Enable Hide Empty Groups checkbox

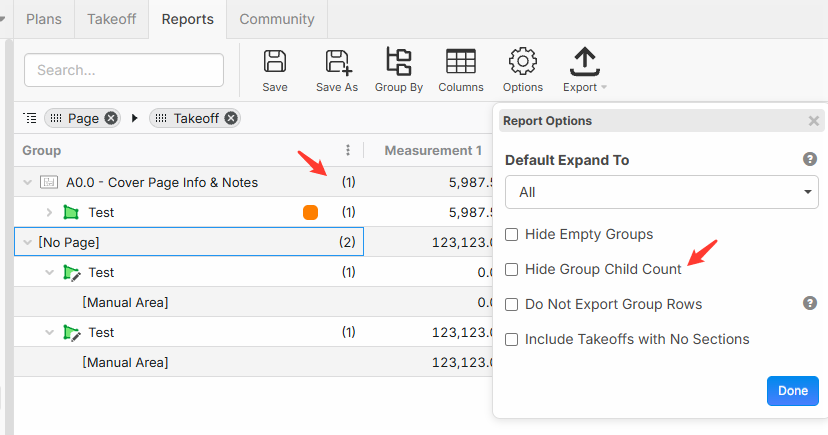click(512, 234)
